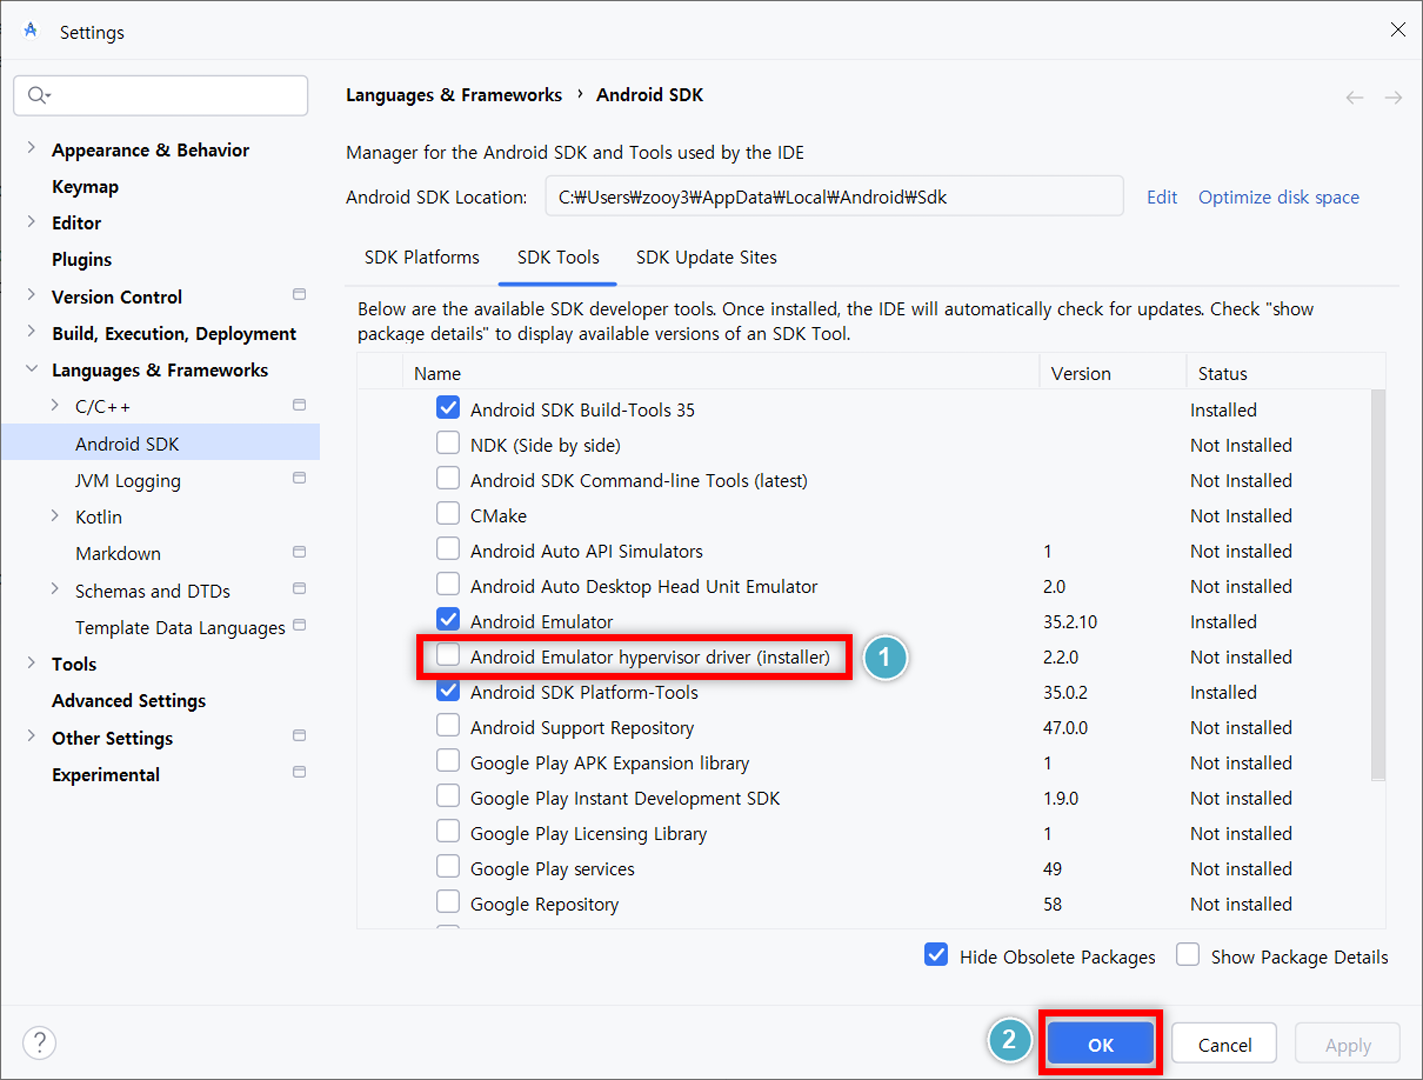Collapse Languages & Frameworks section
The height and width of the screenshot is (1080, 1423).
31,368
